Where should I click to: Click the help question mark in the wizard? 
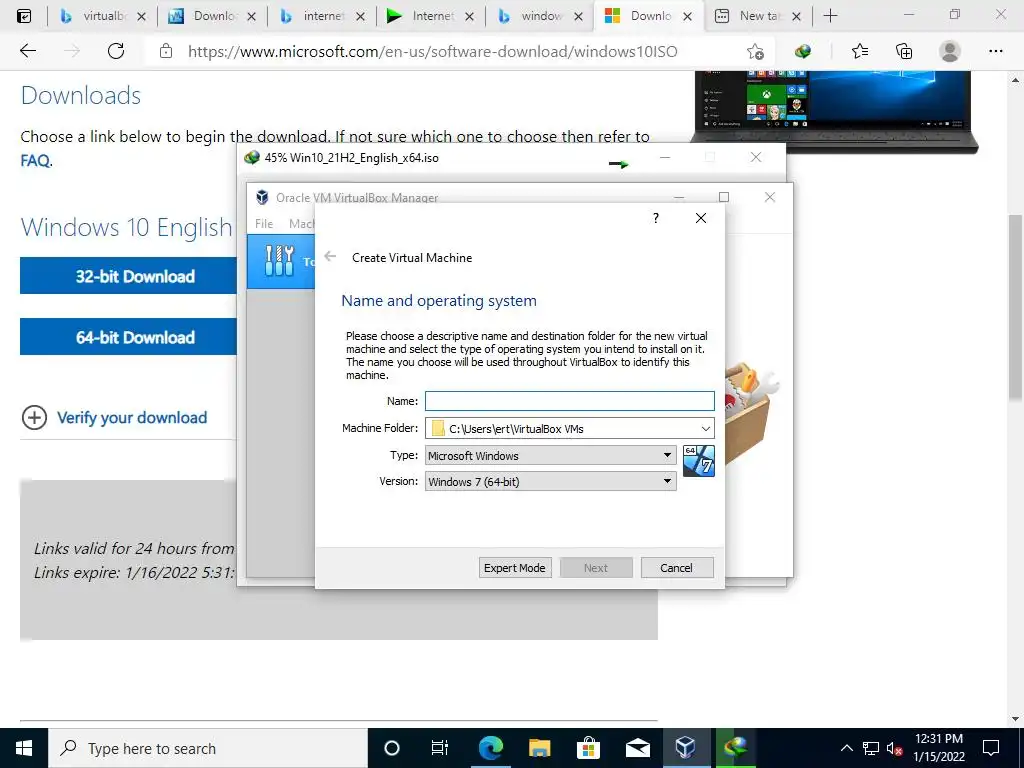point(656,218)
